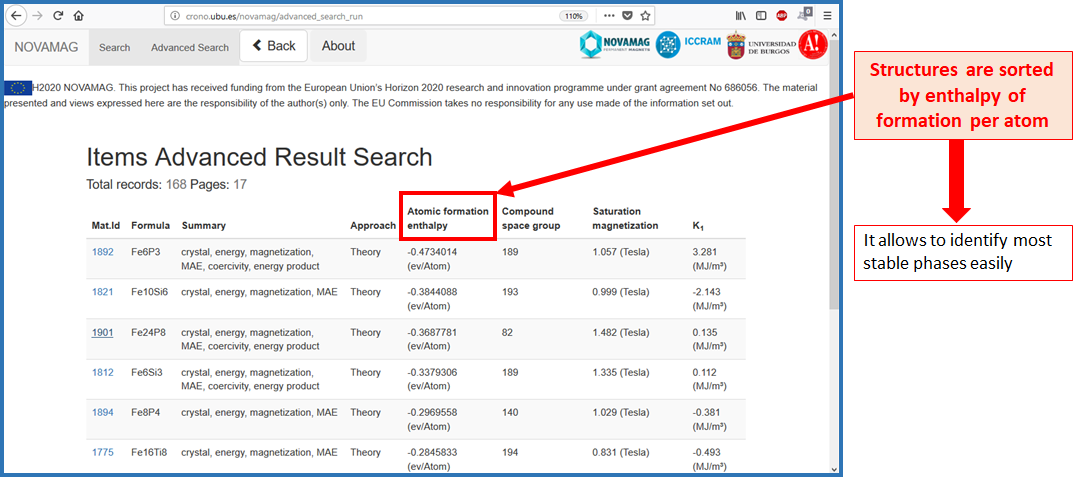Click the Universidad de Burgos logo
Screen dimensions: 1073x481
click(x=761, y=45)
